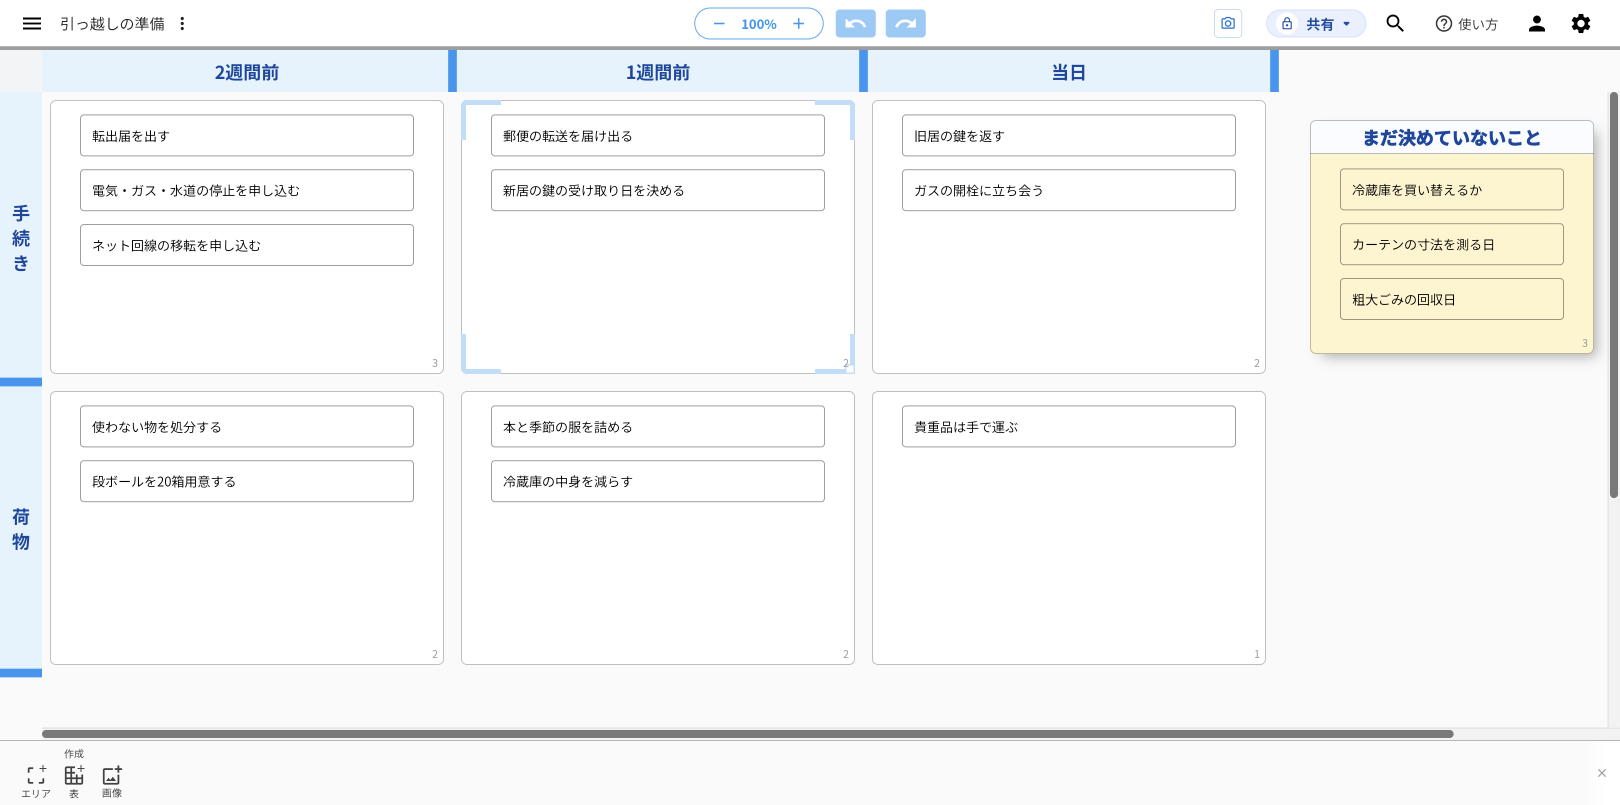Select the カーテンの寸法を測る日 sticky card
This screenshot has height=805, width=1620.
tap(1452, 244)
